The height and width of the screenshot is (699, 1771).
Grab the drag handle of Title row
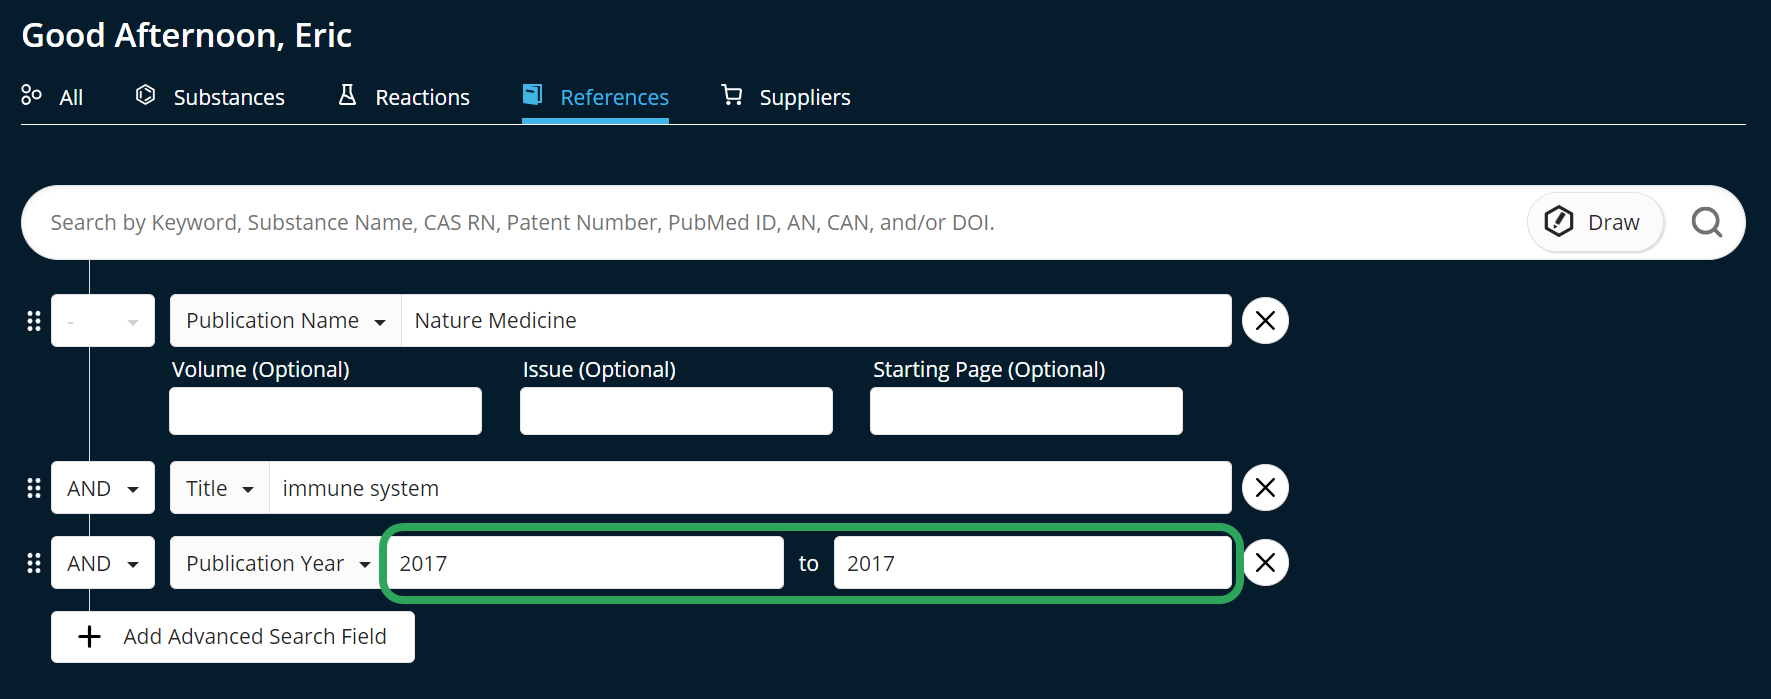point(34,488)
